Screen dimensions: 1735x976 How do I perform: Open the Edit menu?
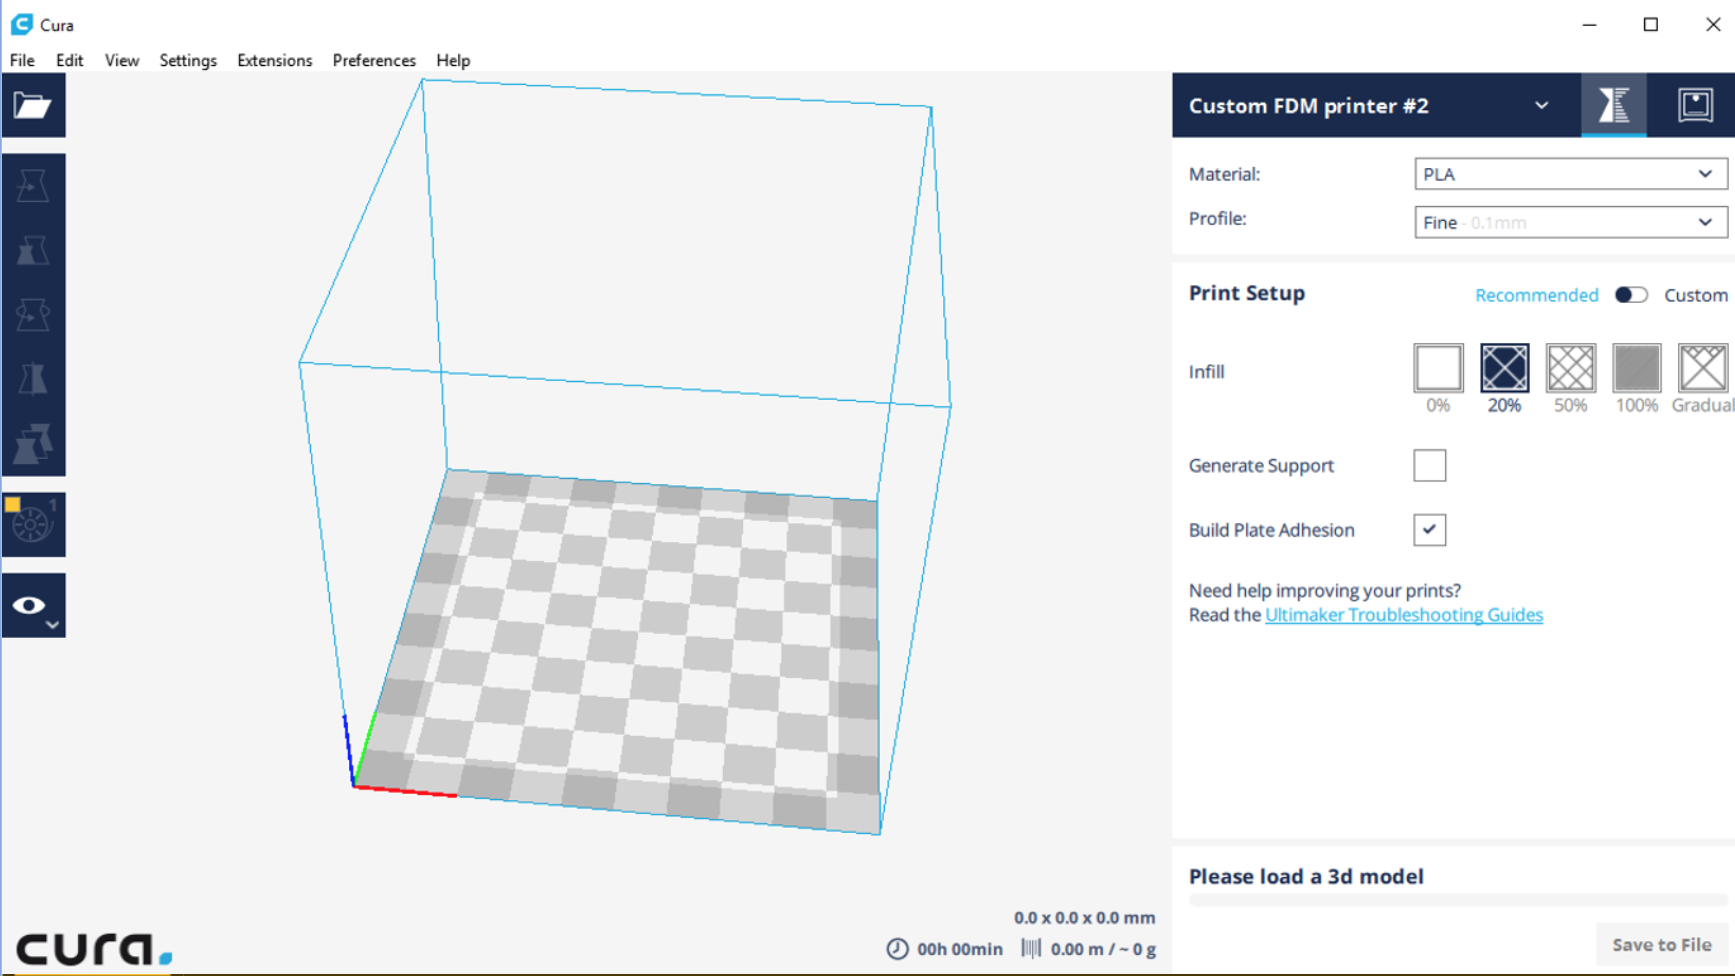69,60
